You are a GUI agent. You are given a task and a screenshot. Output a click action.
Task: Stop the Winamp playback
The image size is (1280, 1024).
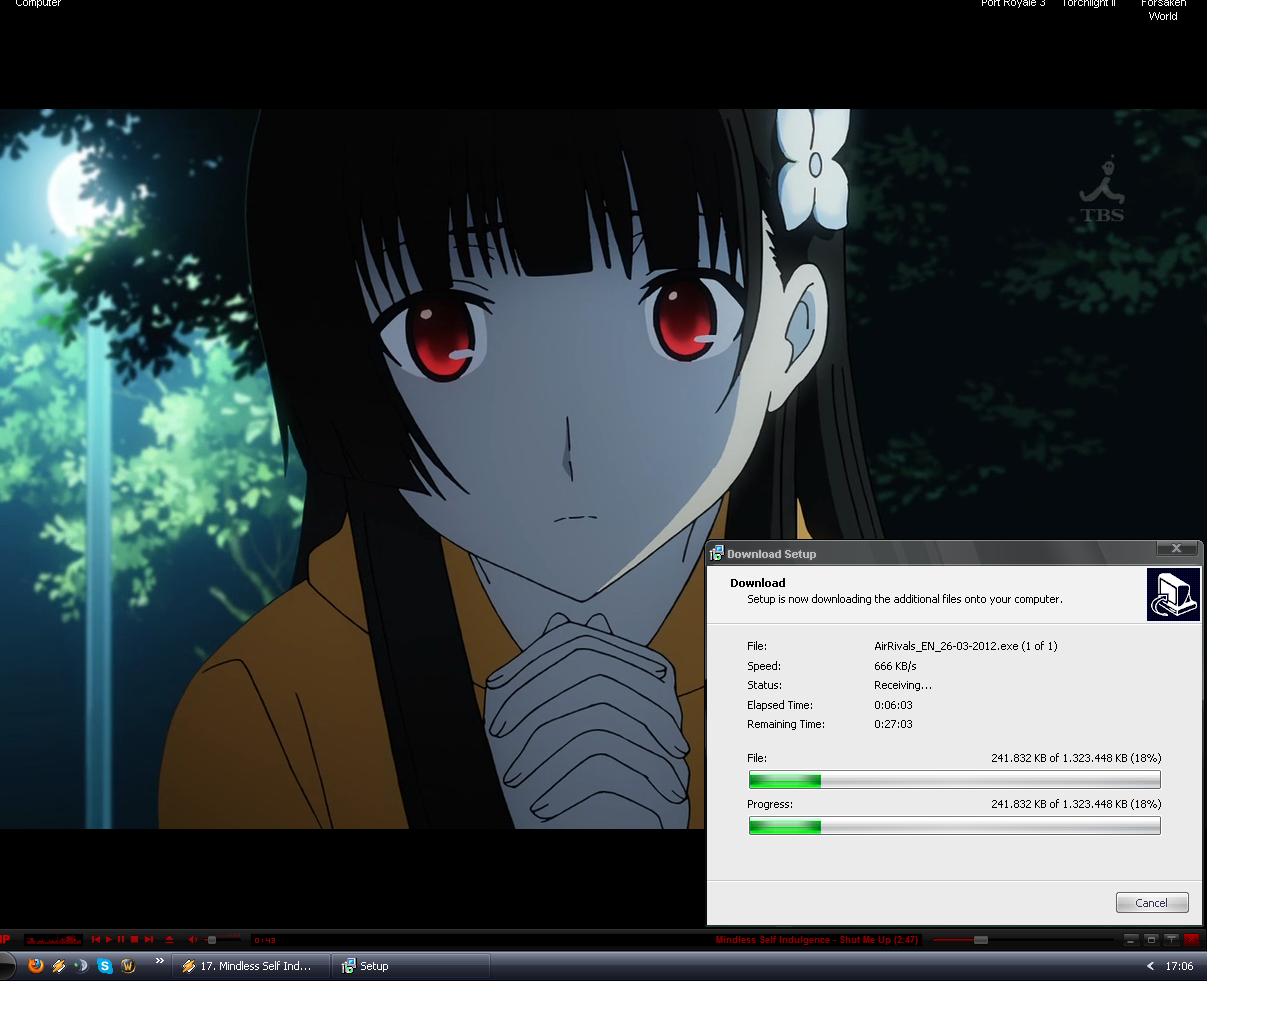[x=134, y=940]
